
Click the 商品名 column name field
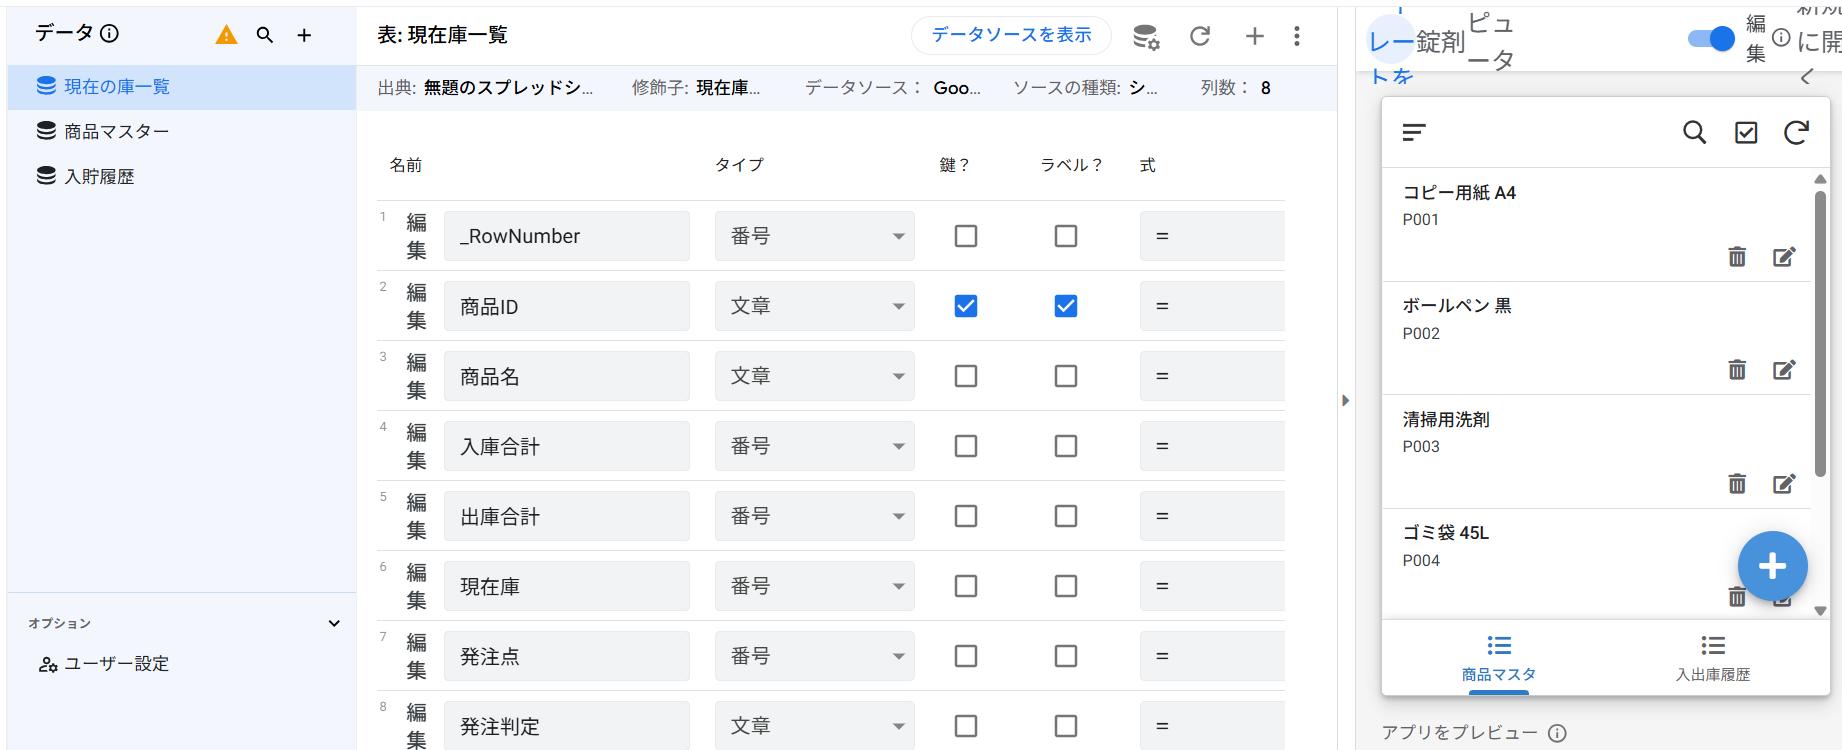(x=567, y=376)
